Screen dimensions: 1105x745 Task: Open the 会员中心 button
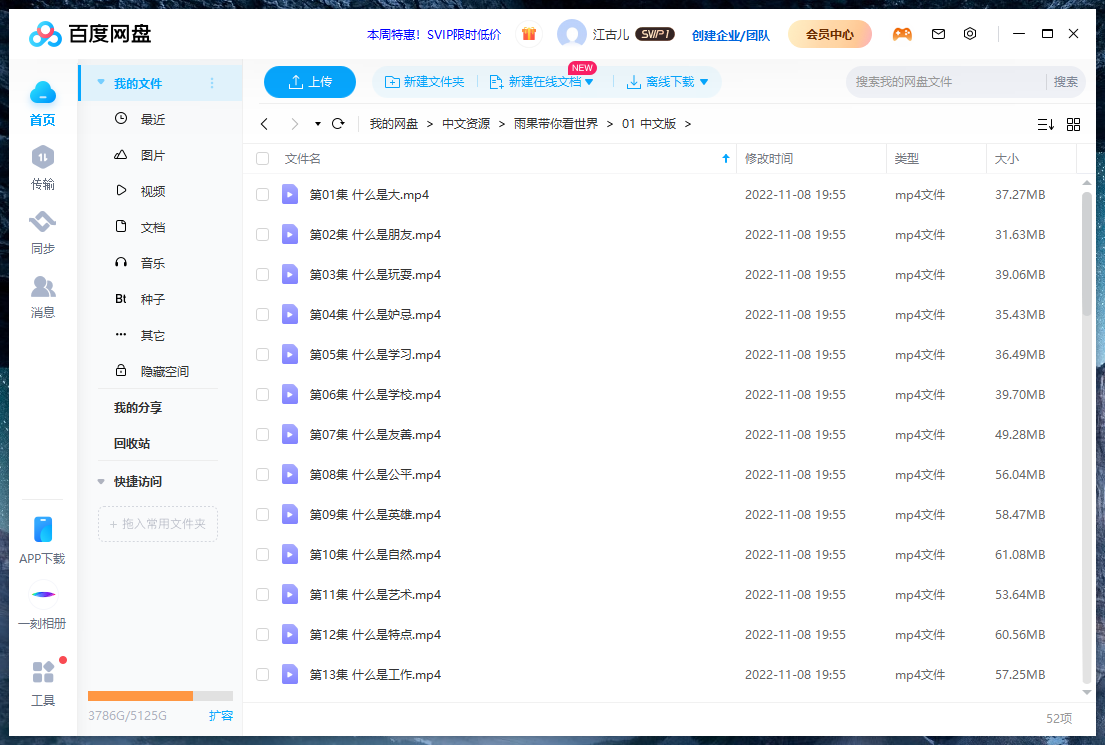point(829,34)
